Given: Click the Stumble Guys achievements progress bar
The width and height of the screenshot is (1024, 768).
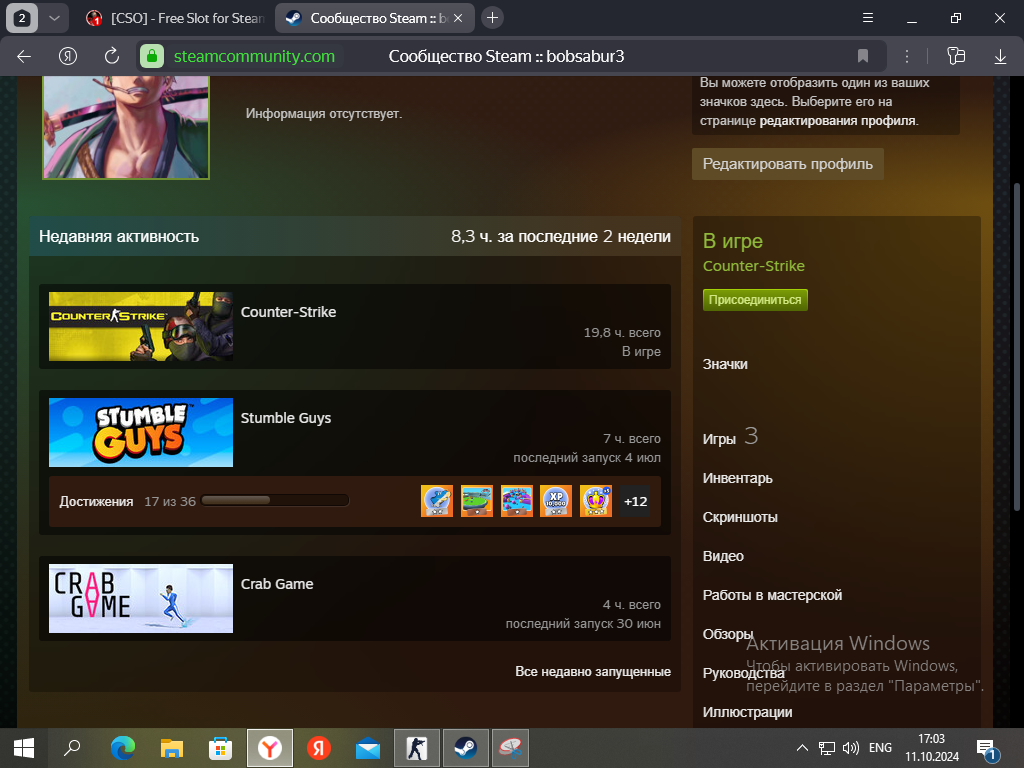Looking at the screenshot, I should [x=275, y=501].
